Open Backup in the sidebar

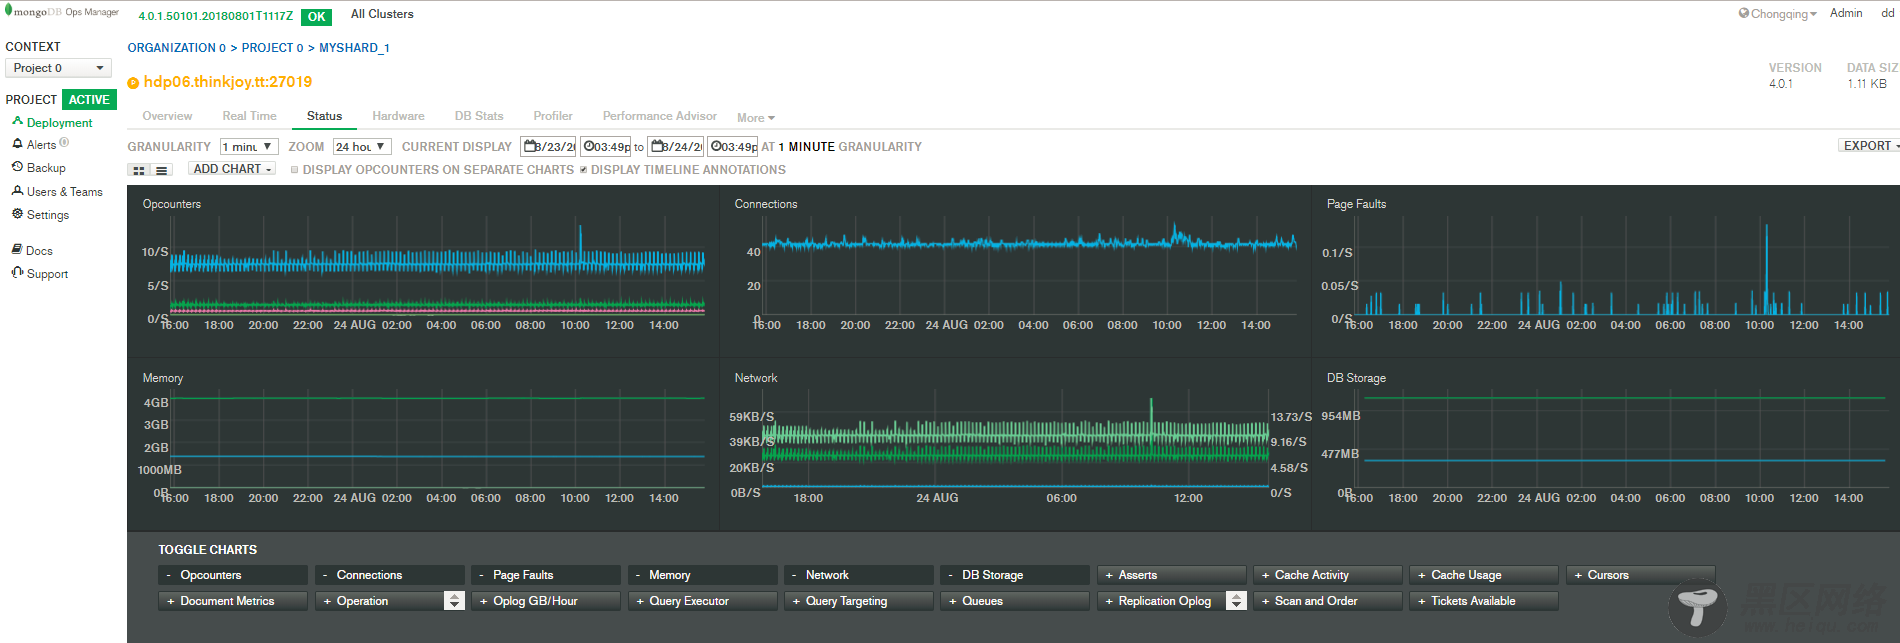pyautogui.click(x=46, y=168)
